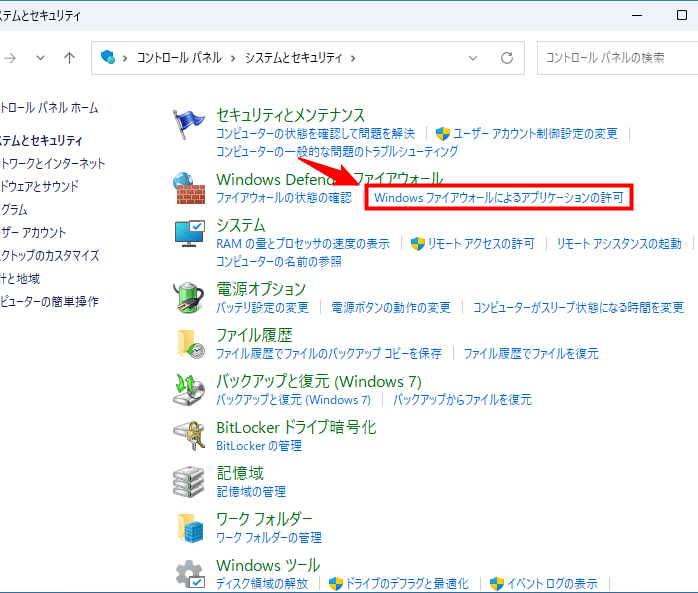Select ユーザー アカウント in sidebar
This screenshot has height=593, width=698.
[33, 232]
